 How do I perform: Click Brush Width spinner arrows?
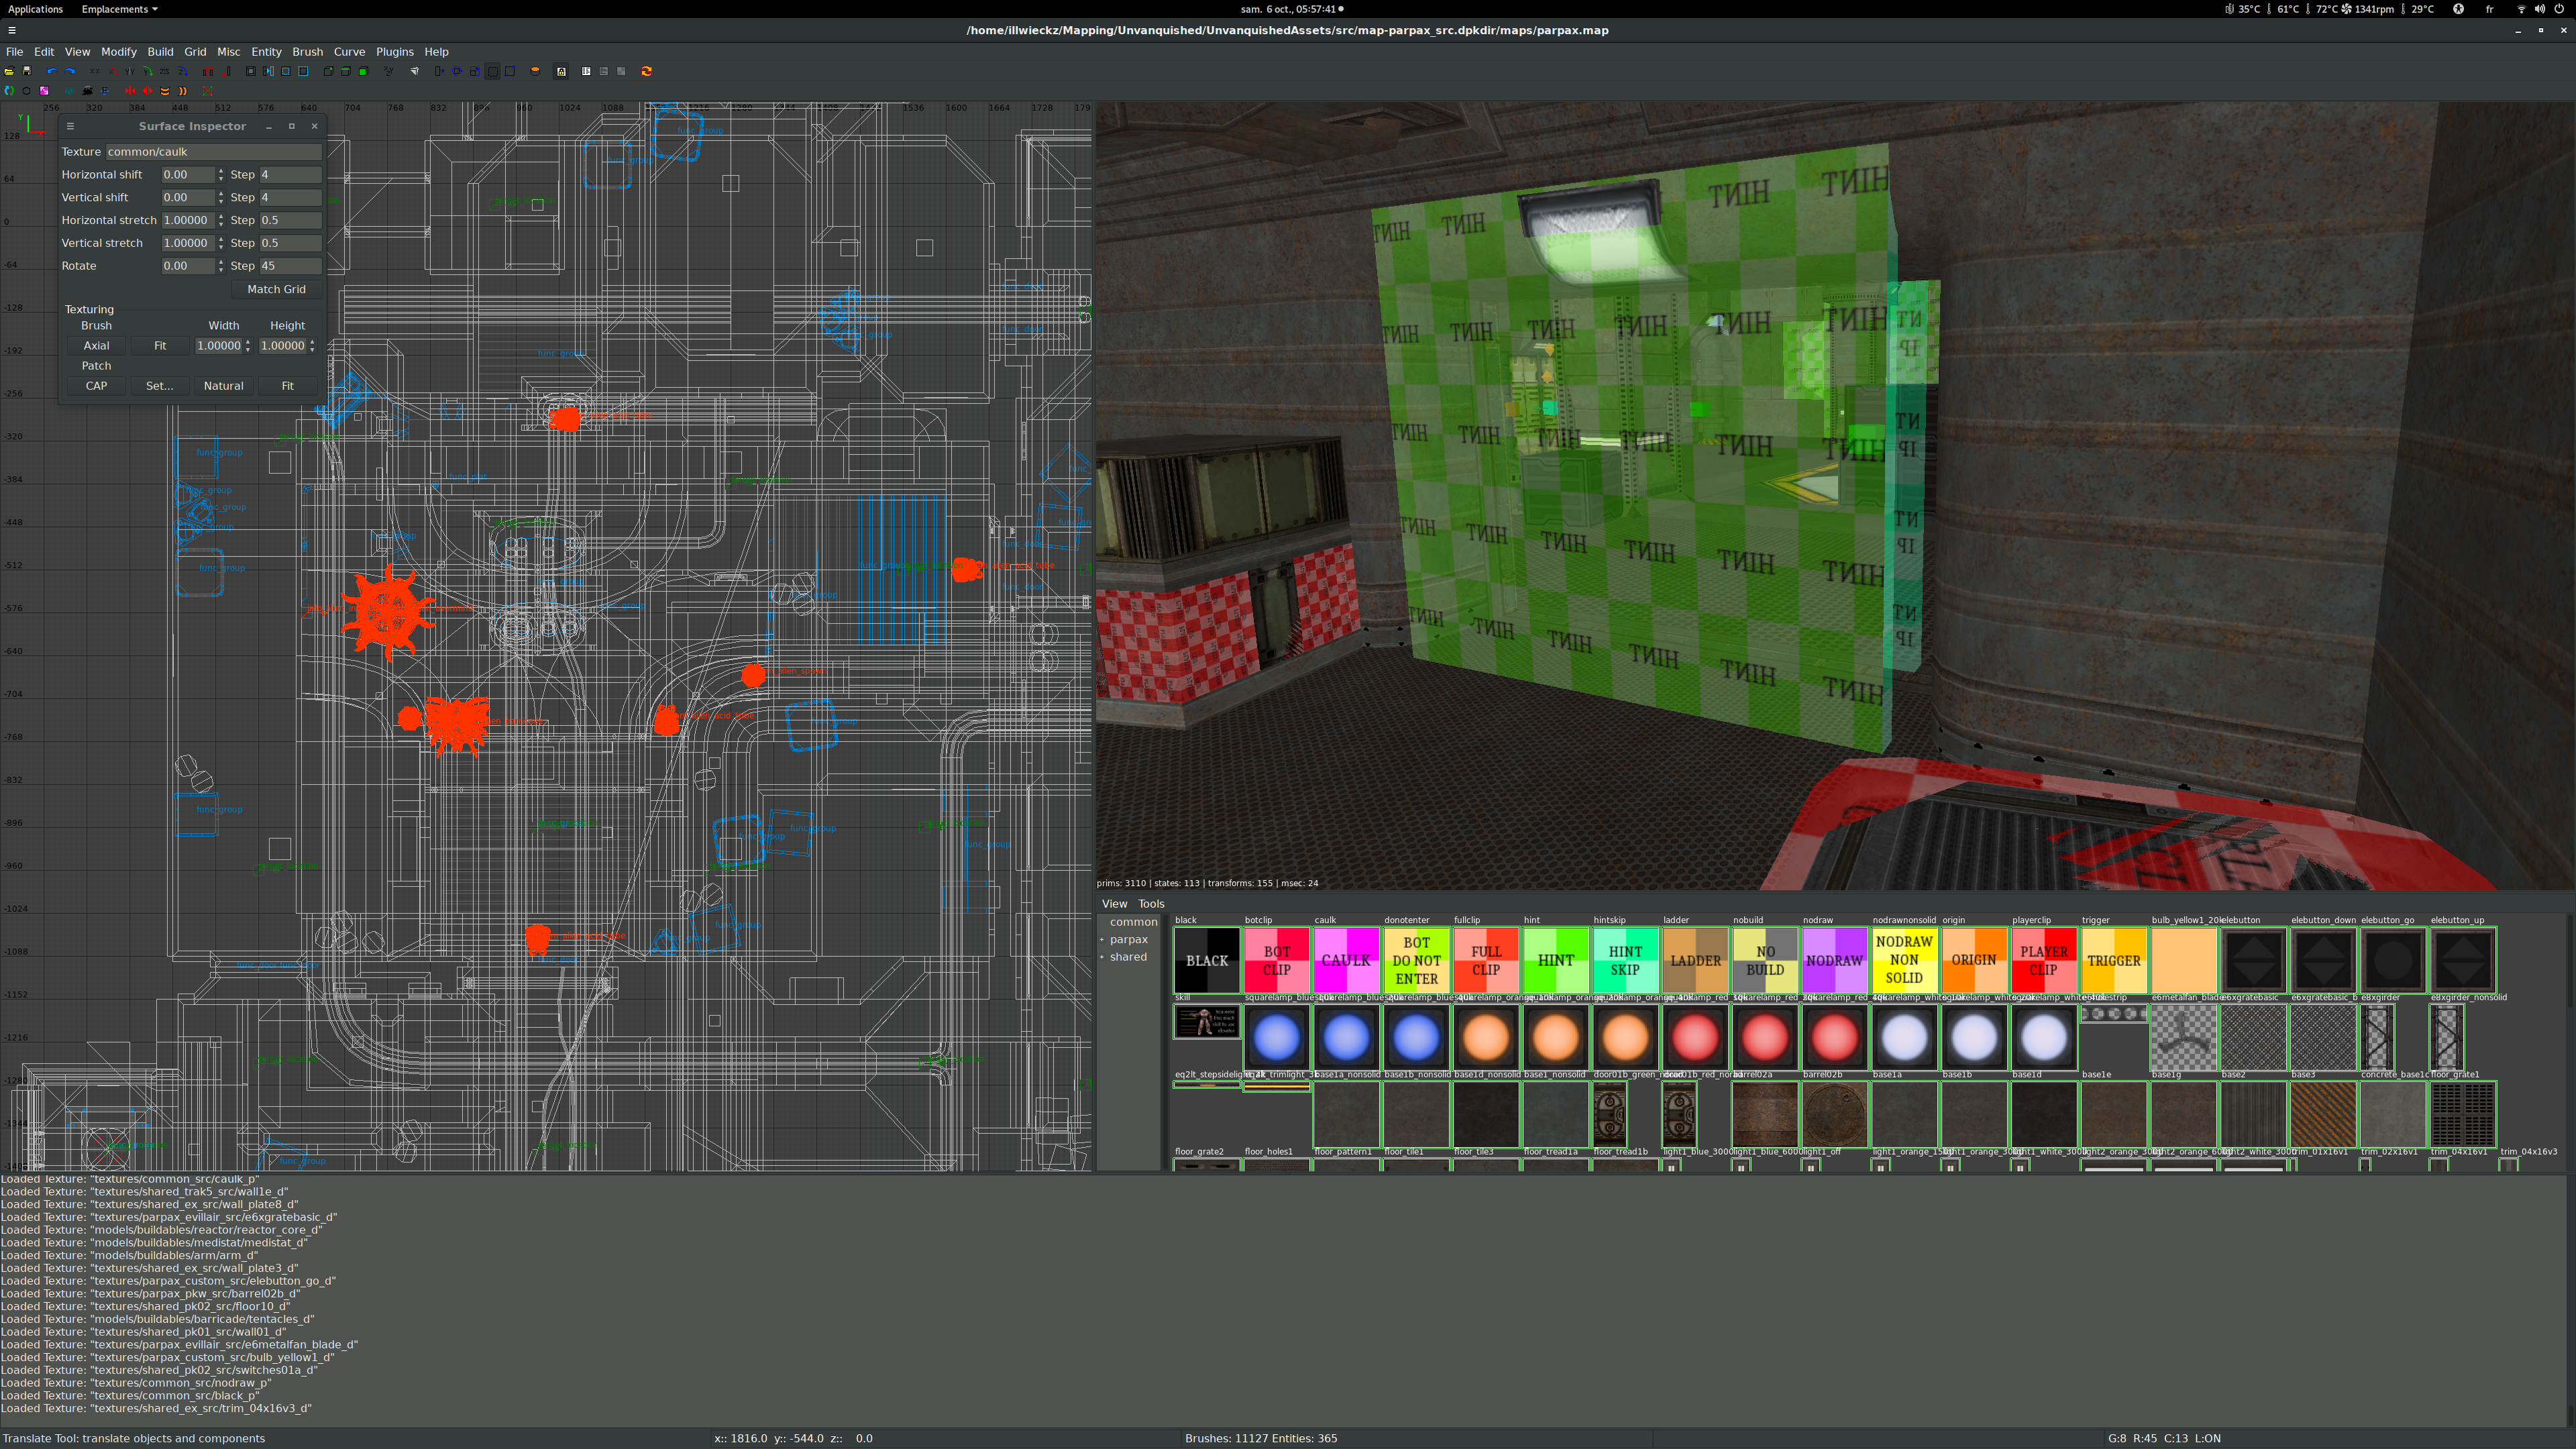248,346
